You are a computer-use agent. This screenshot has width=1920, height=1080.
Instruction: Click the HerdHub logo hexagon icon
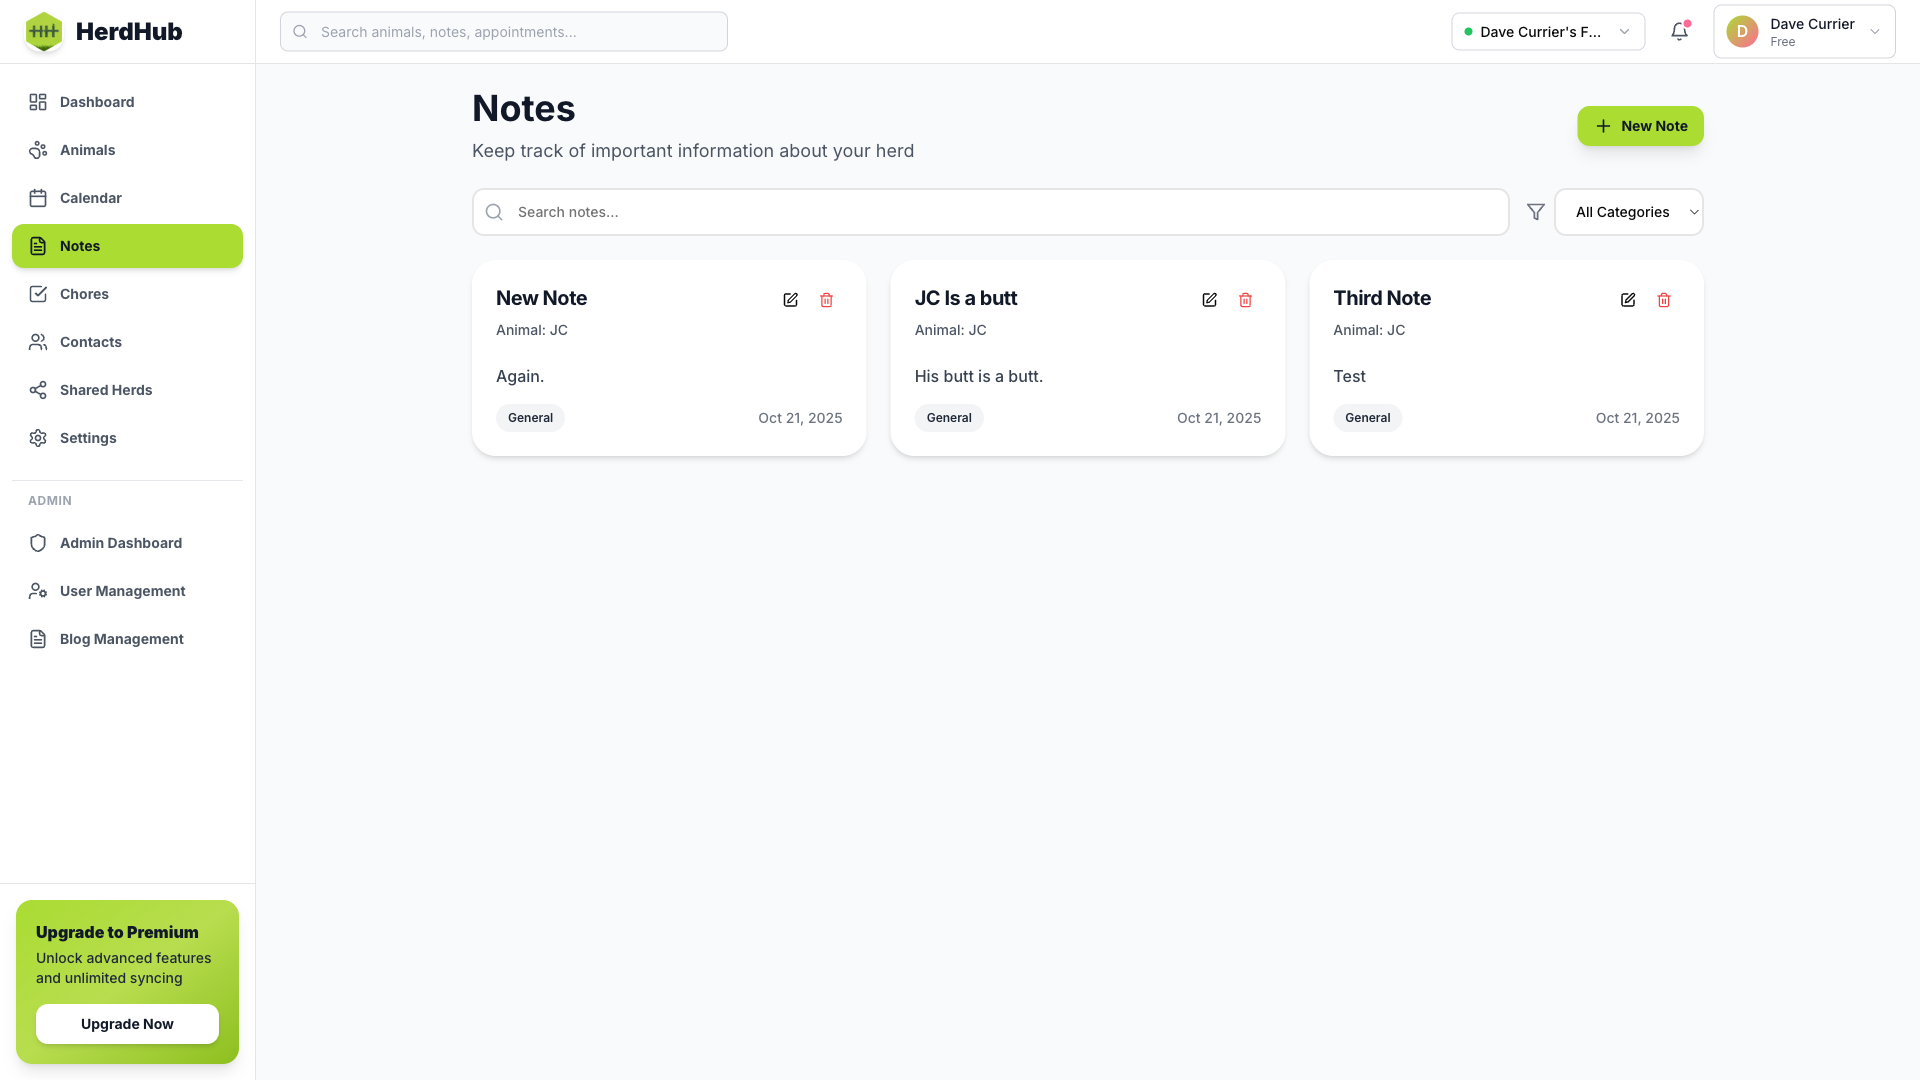[x=44, y=31]
